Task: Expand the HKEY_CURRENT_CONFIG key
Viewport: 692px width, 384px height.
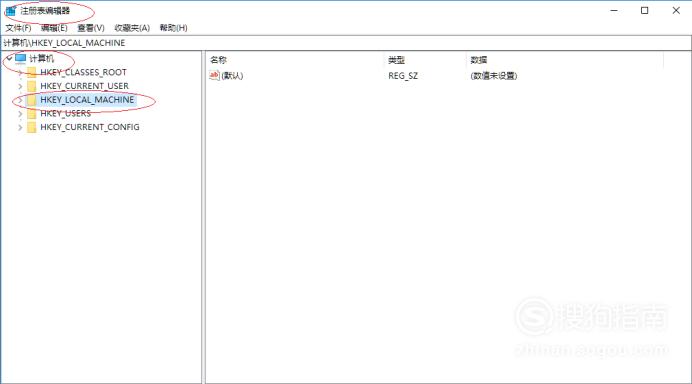Action: coord(20,127)
